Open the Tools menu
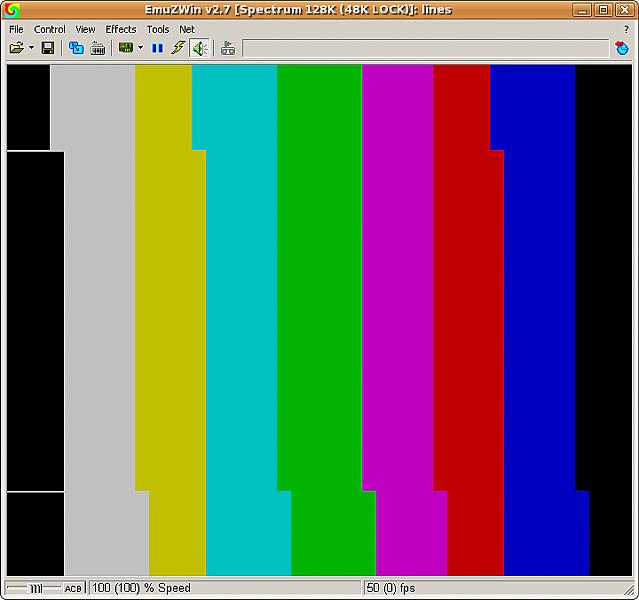The image size is (639, 600). 158,29
